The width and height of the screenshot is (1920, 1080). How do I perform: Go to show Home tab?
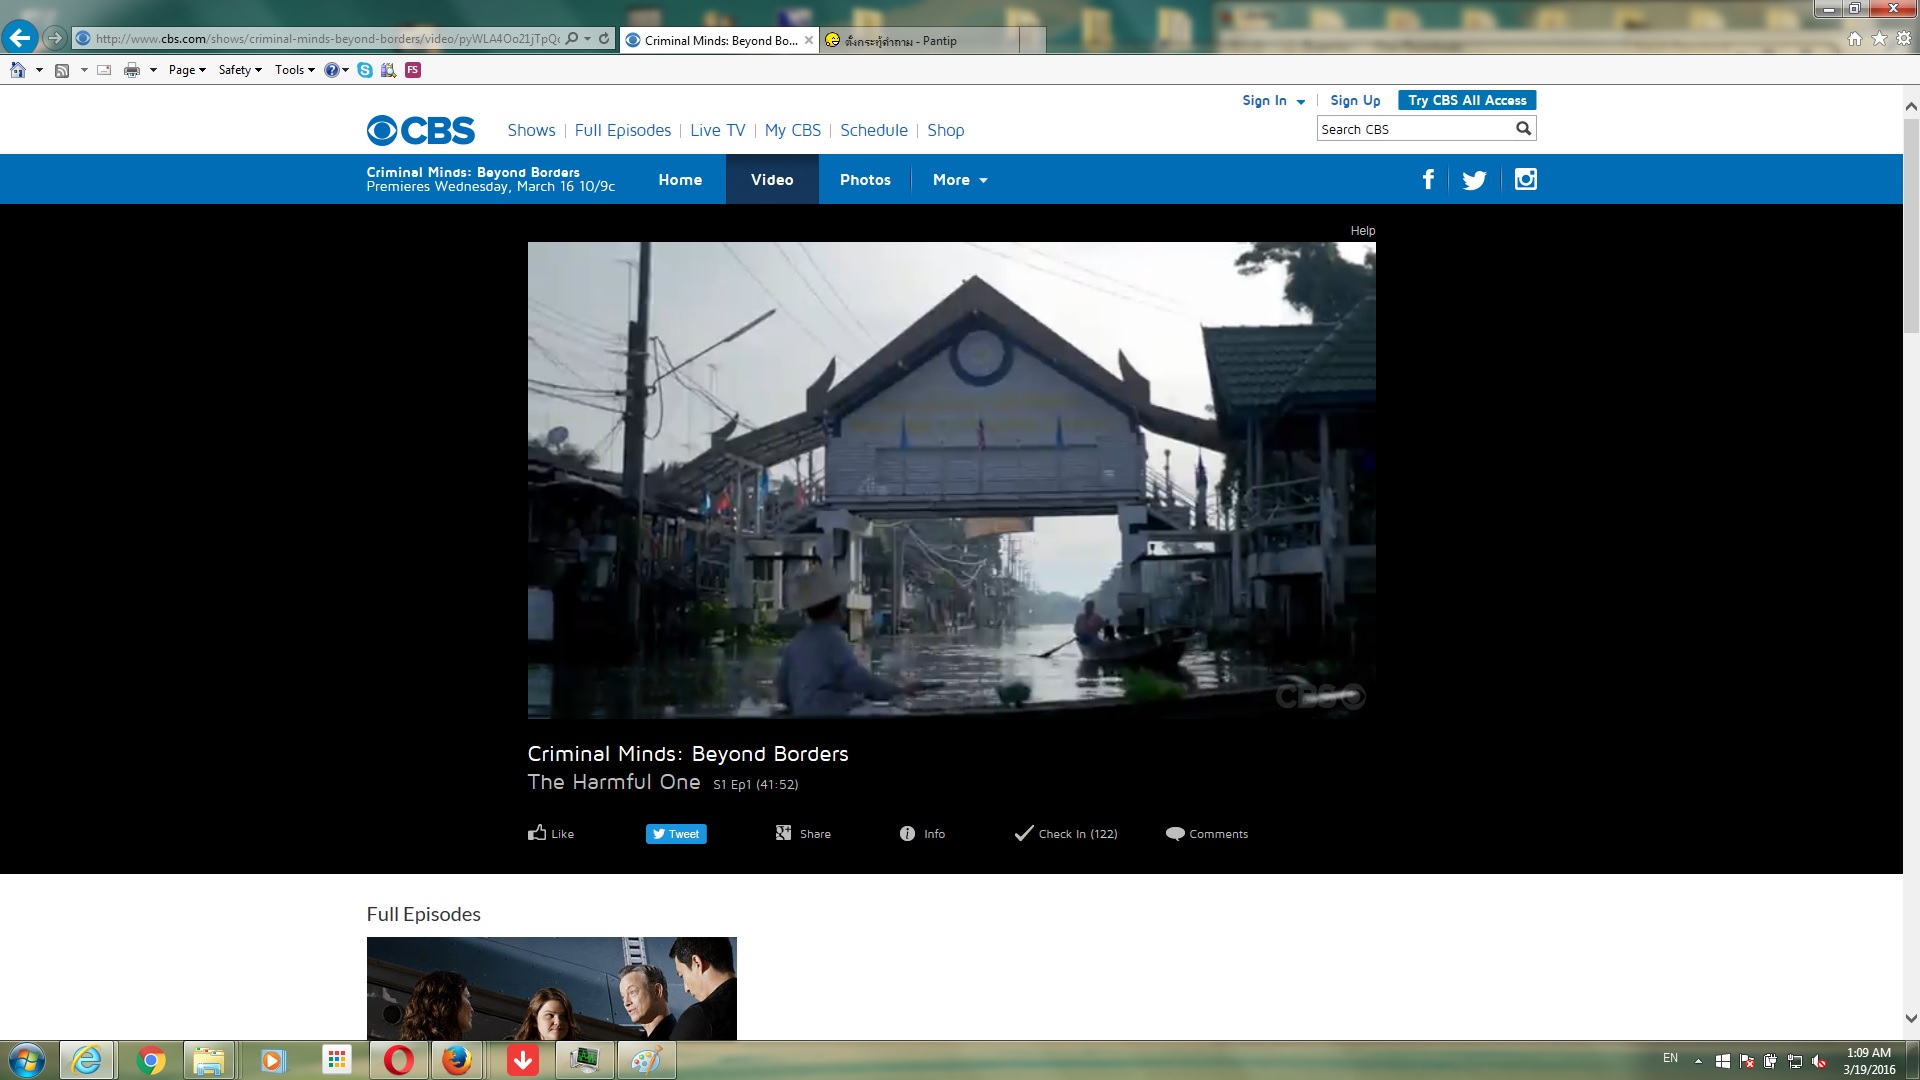click(680, 180)
